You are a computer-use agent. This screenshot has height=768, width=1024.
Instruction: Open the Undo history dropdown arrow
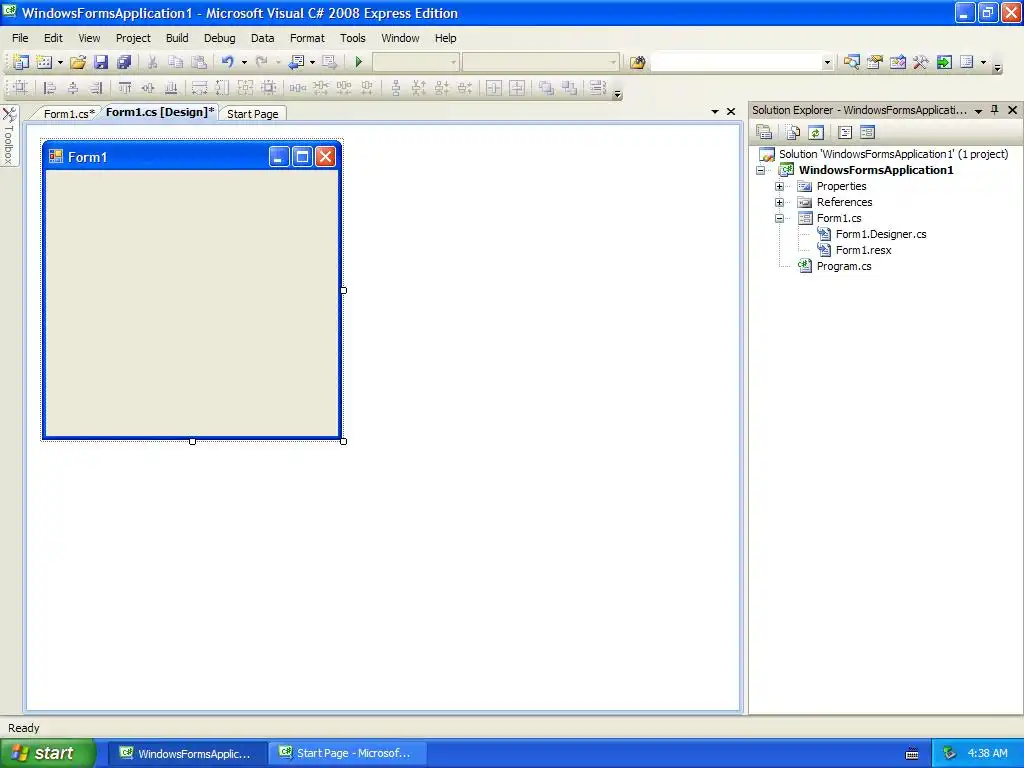244,62
